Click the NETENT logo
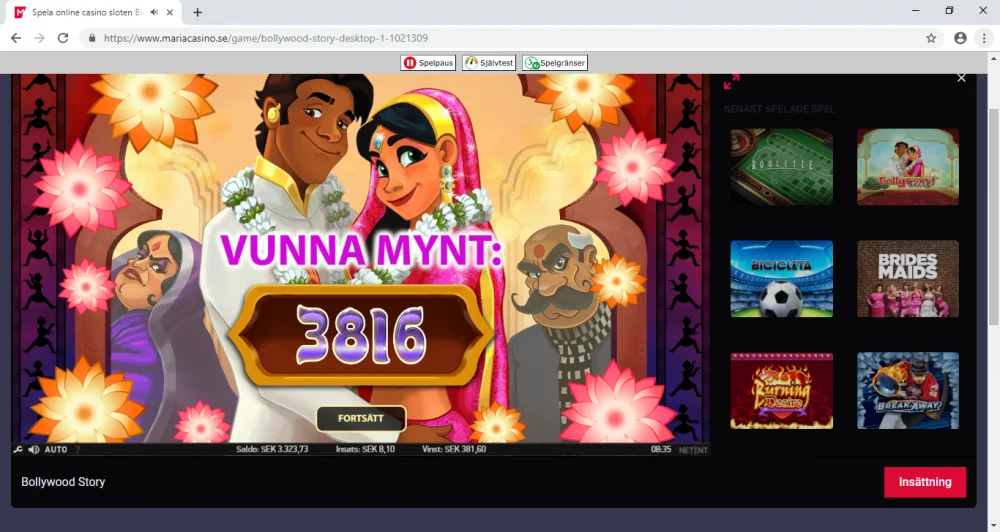This screenshot has height=532, width=1000. (x=693, y=450)
